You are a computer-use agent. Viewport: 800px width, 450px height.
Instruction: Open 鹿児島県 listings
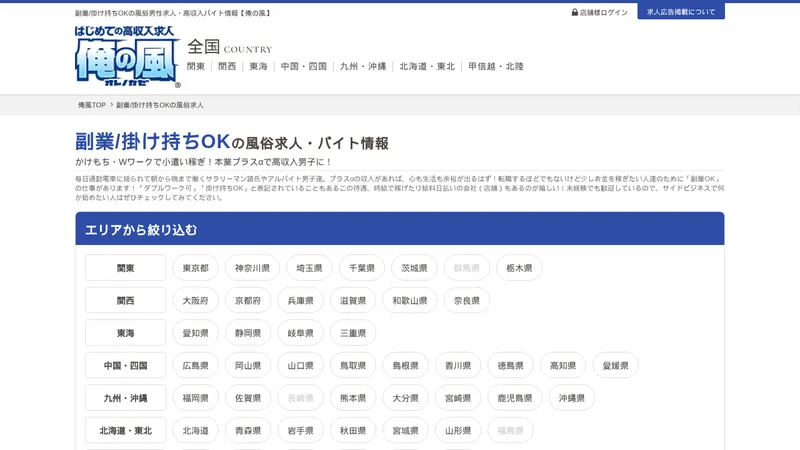515,398
